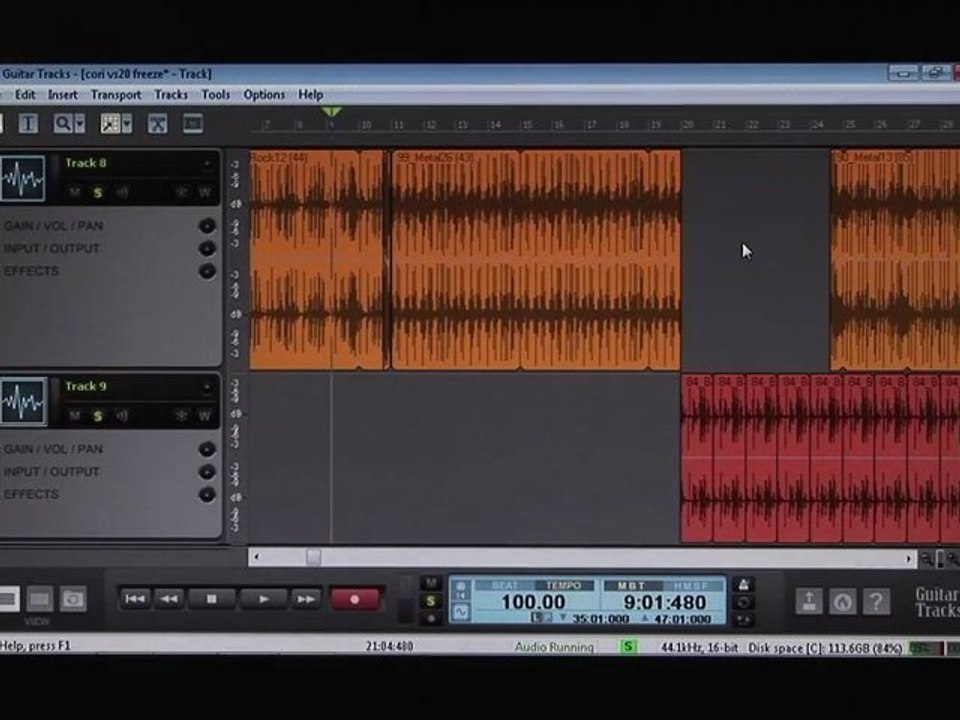This screenshot has width=960, height=720.
Task: Start playback with Play button
Action: pyautogui.click(x=263, y=599)
